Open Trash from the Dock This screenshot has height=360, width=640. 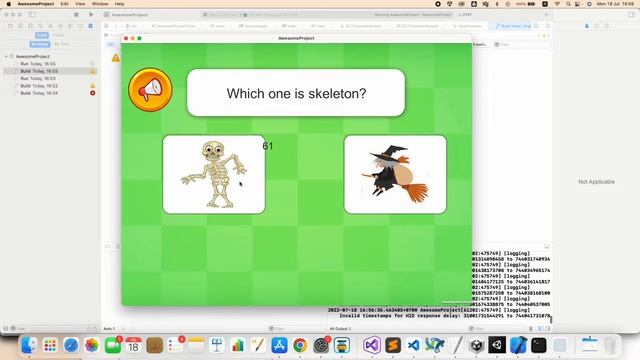tap(610, 345)
